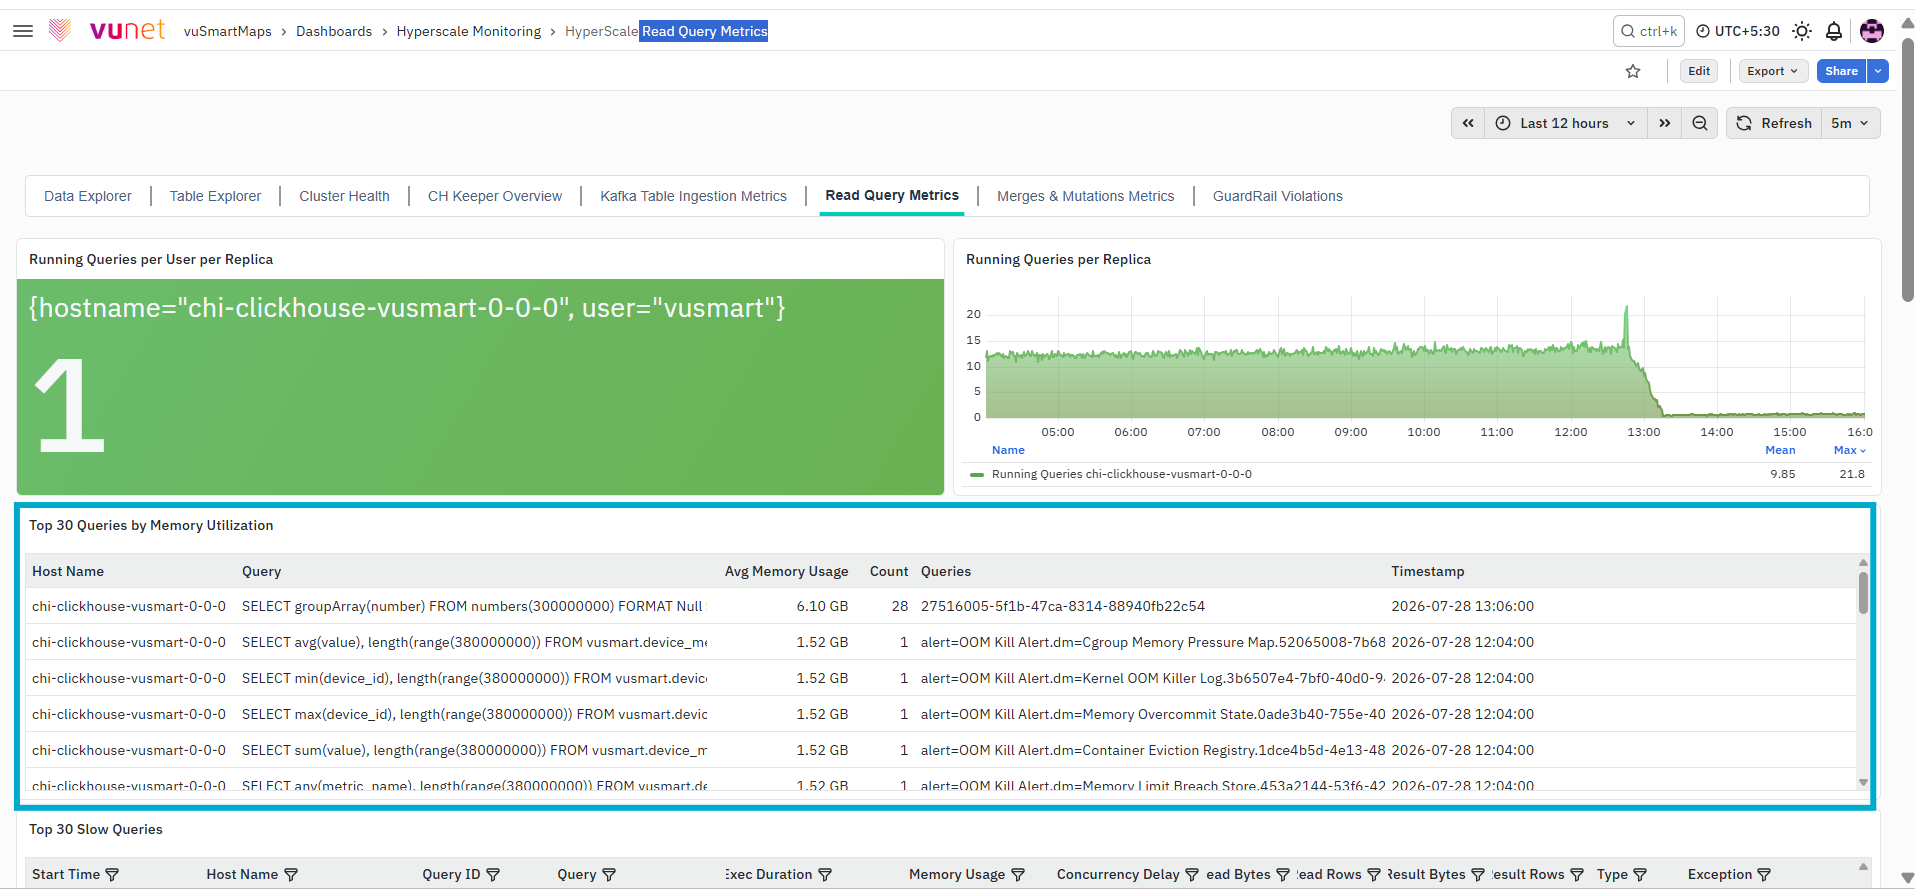
Task: Open the Last 12 hours time picker
Action: (x=1565, y=123)
